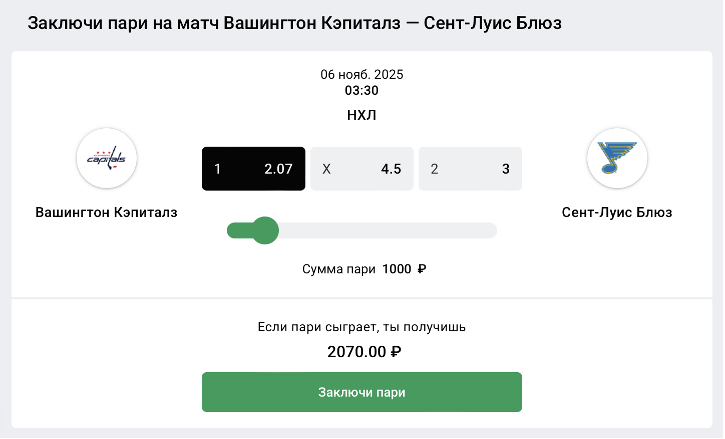Image resolution: width=725 pixels, height=439 pixels.
Task: Select outcome 1 with odds 2.07
Action: pos(253,169)
